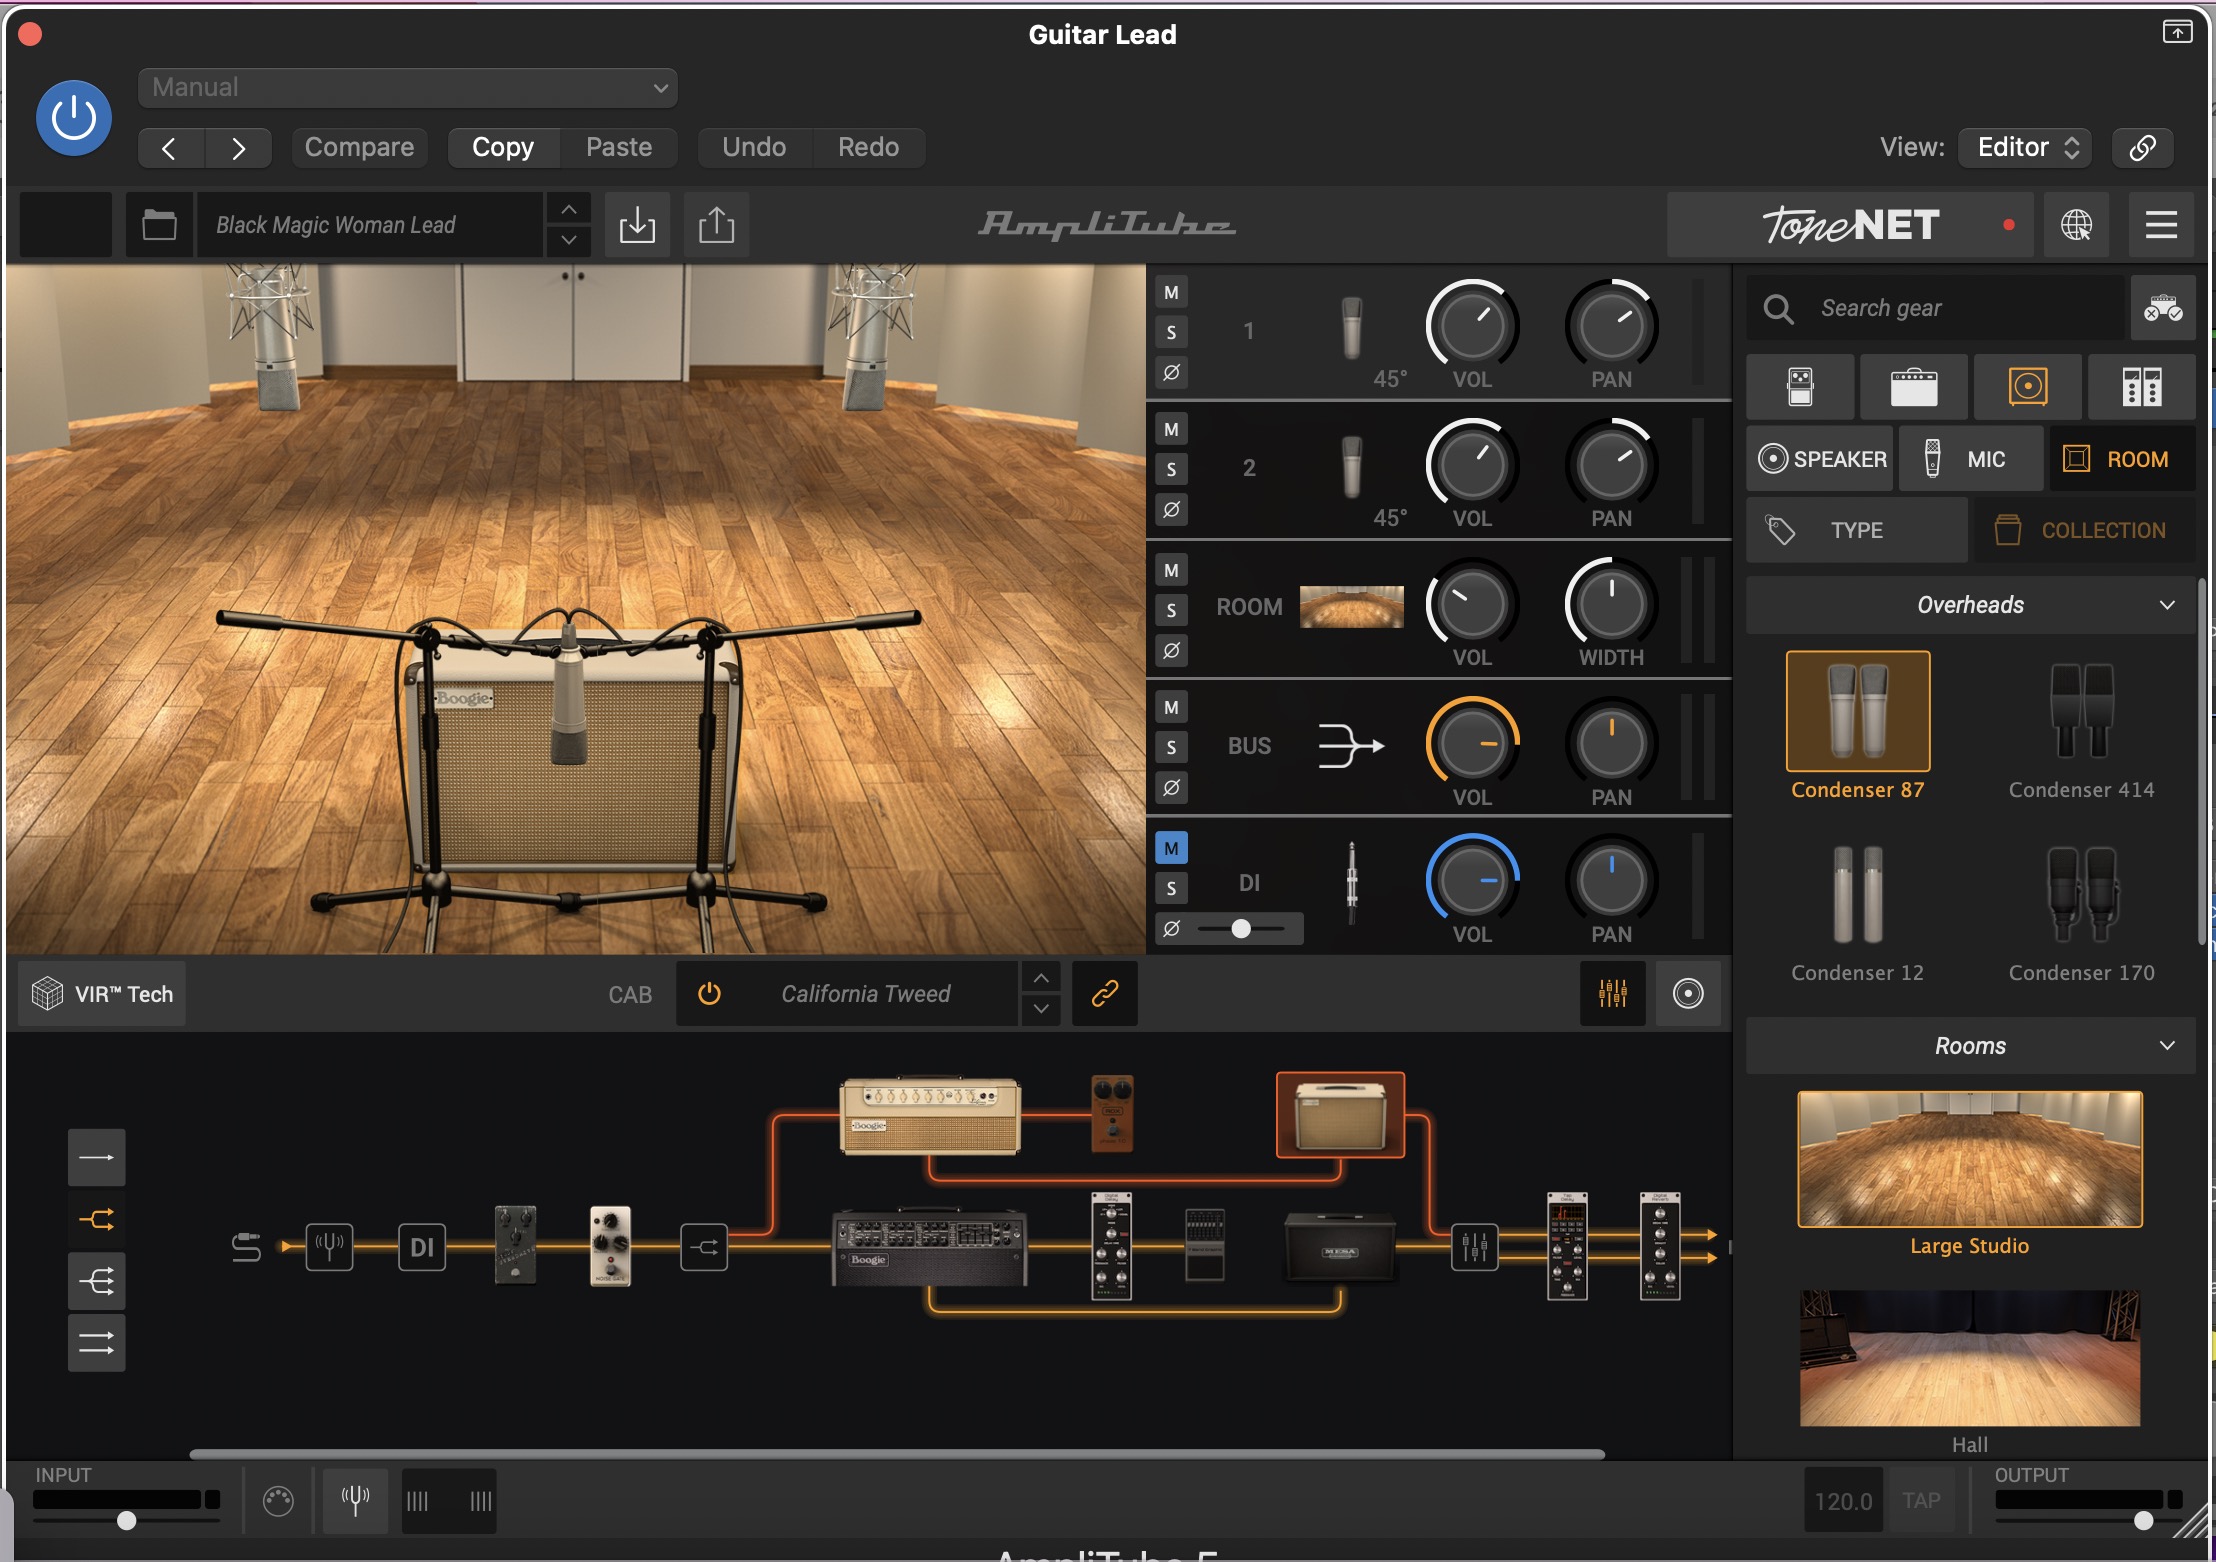Invert phase on mic channel 1
The height and width of the screenshot is (1562, 2216).
click(x=1171, y=372)
